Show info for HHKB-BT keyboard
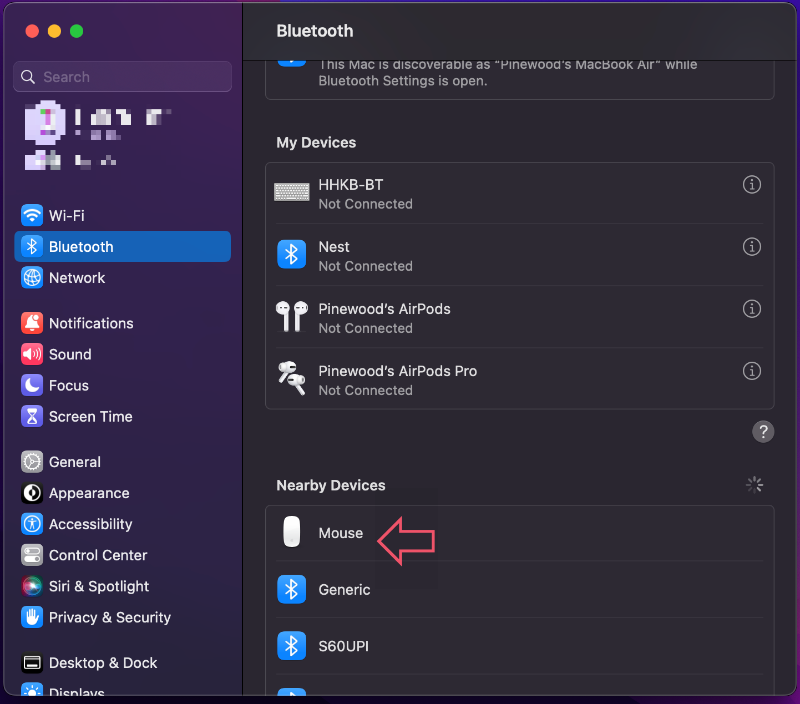 pos(752,184)
